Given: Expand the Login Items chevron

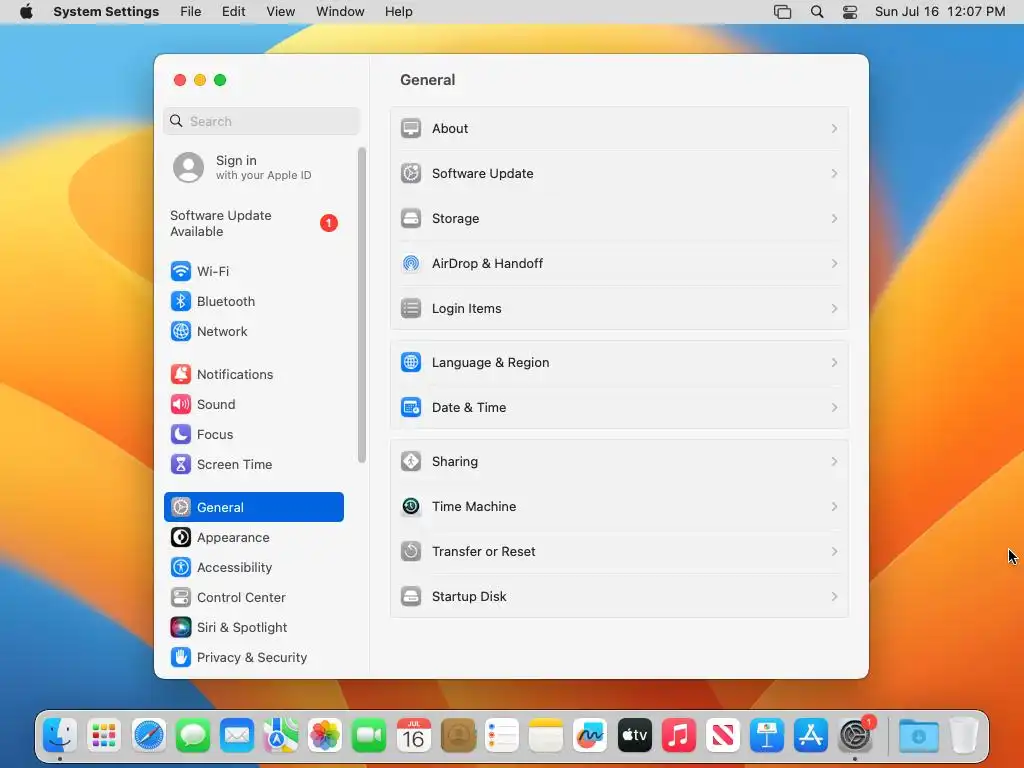Looking at the screenshot, I should [x=834, y=308].
